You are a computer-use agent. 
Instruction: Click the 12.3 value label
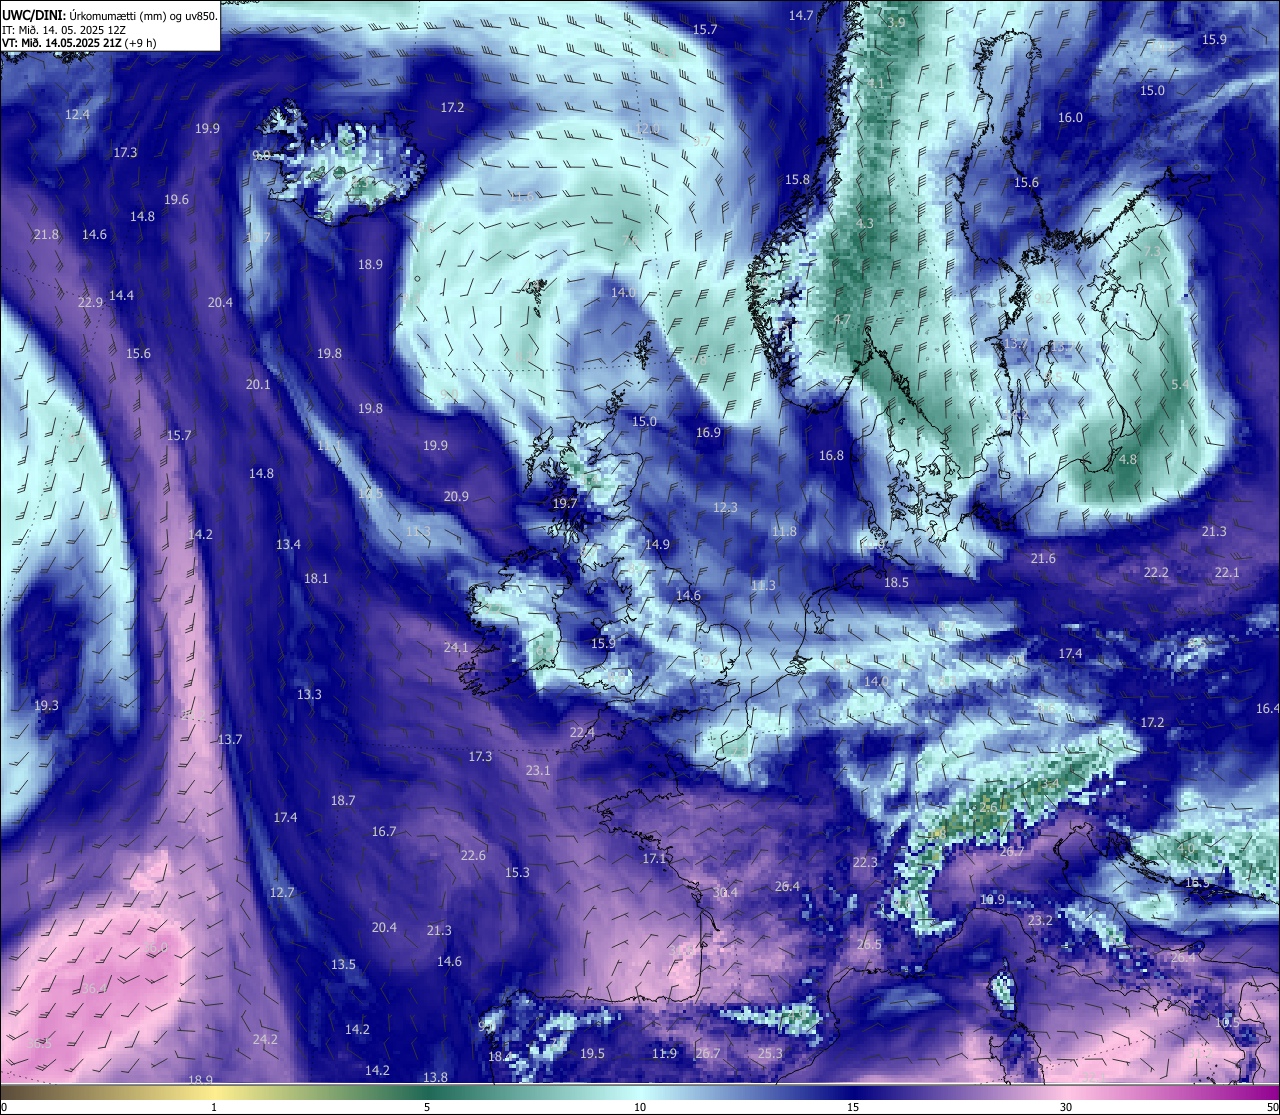(725, 508)
